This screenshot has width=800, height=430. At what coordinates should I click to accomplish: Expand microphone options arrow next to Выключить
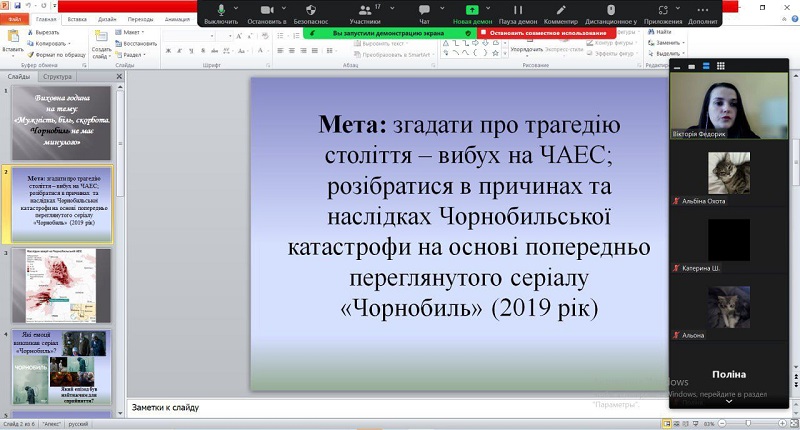(x=238, y=10)
